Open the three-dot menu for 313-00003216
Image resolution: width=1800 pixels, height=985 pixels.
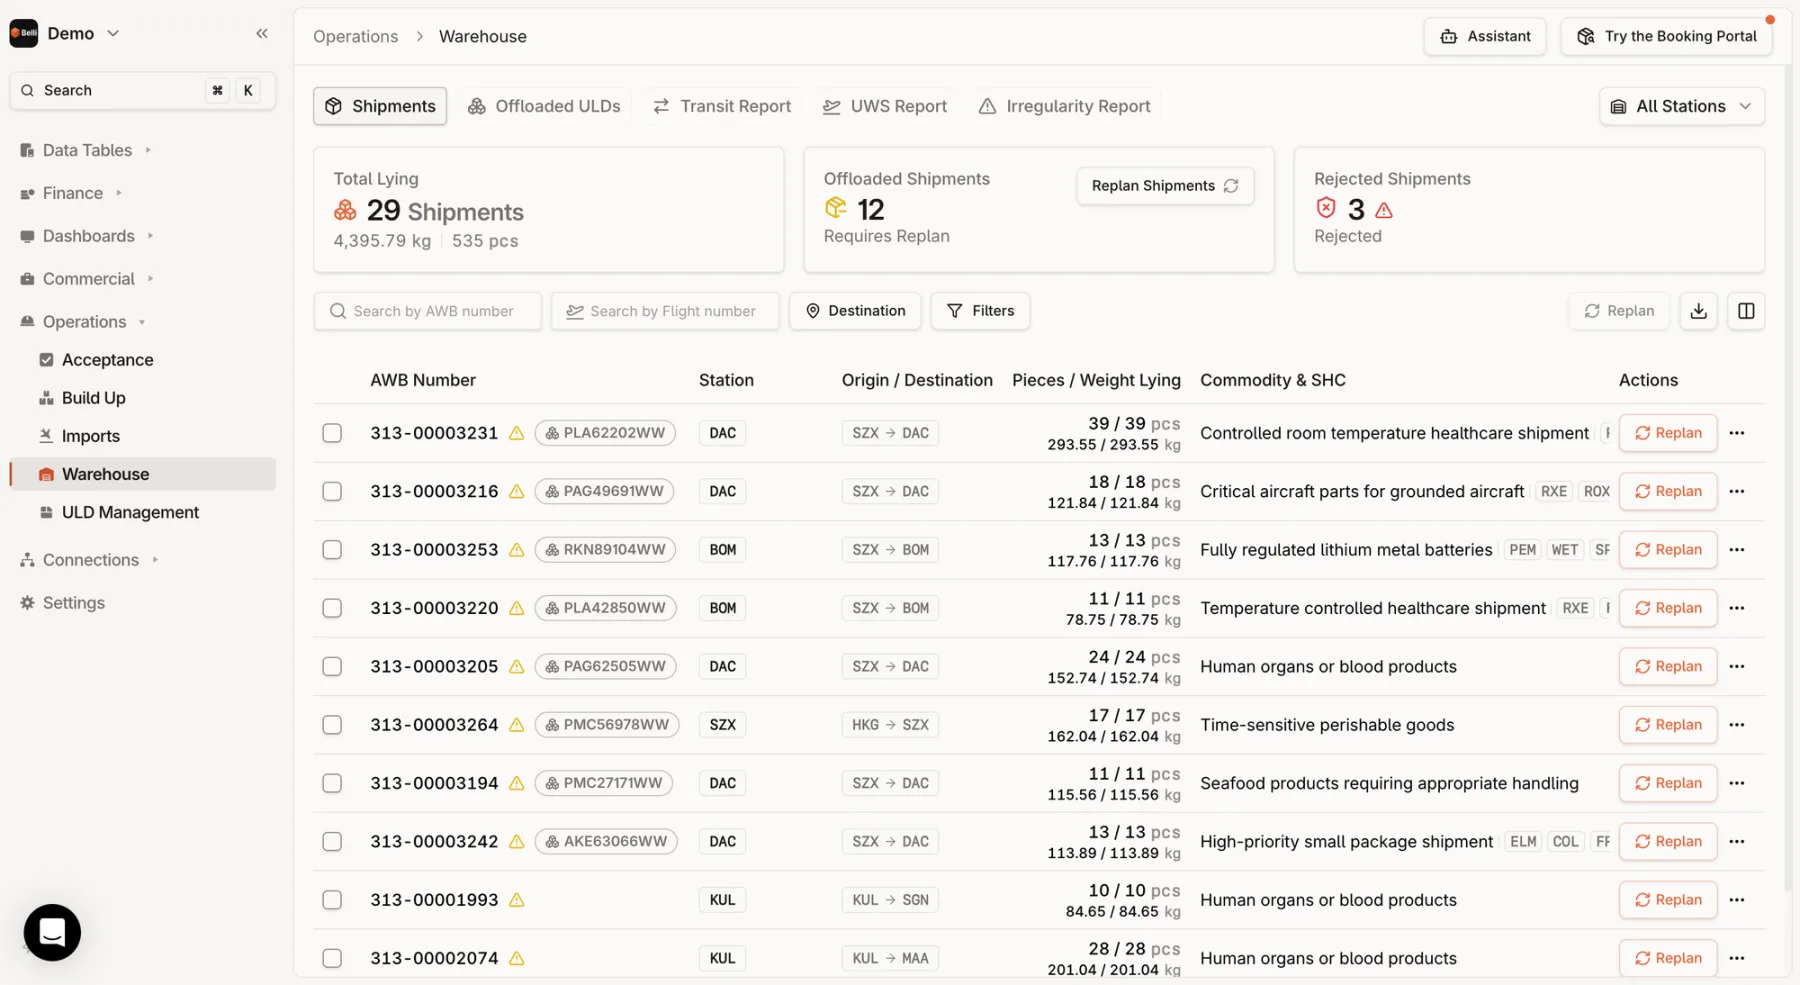click(1737, 491)
